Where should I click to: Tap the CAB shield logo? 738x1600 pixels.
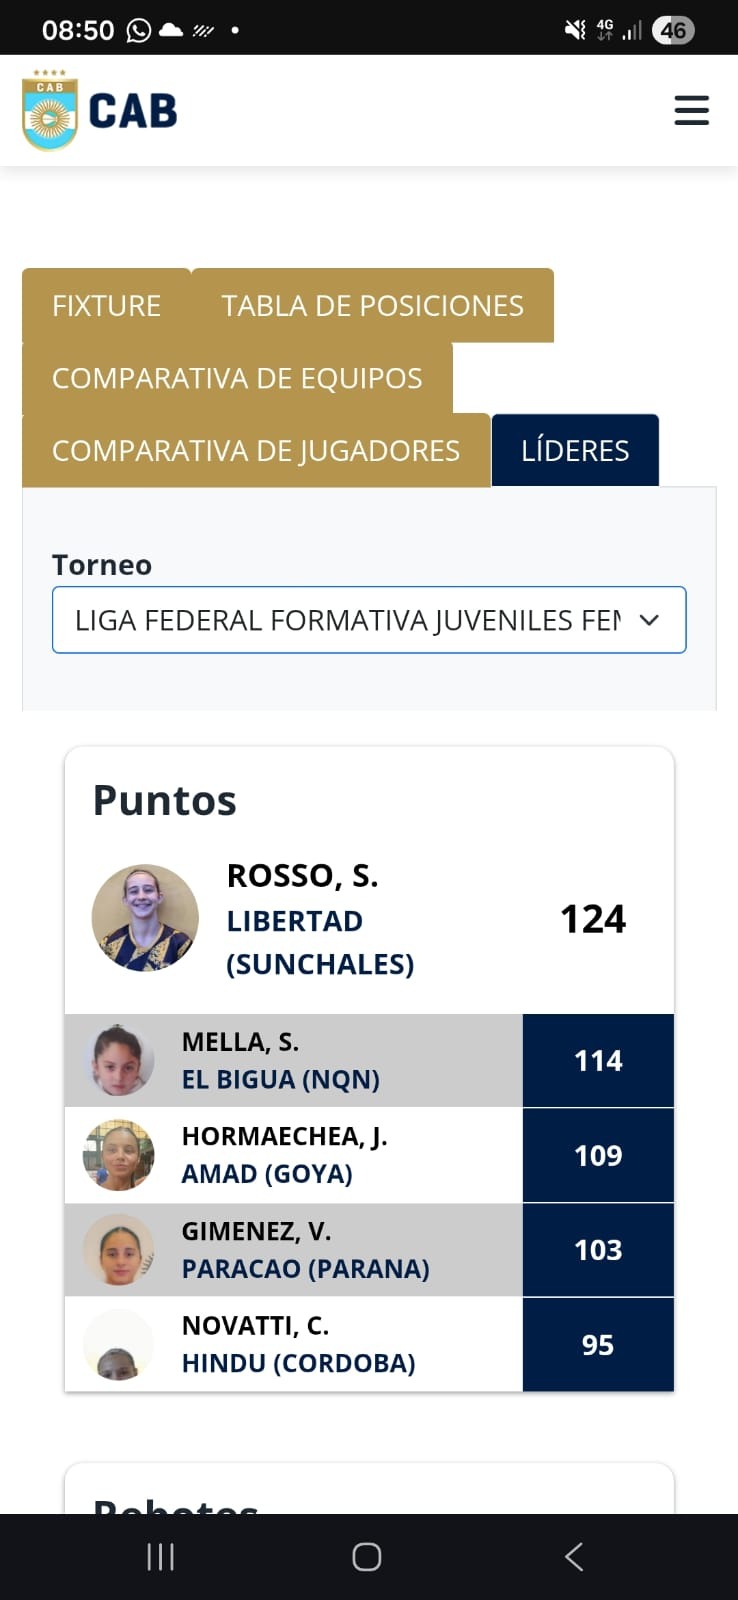pyautogui.click(x=50, y=110)
